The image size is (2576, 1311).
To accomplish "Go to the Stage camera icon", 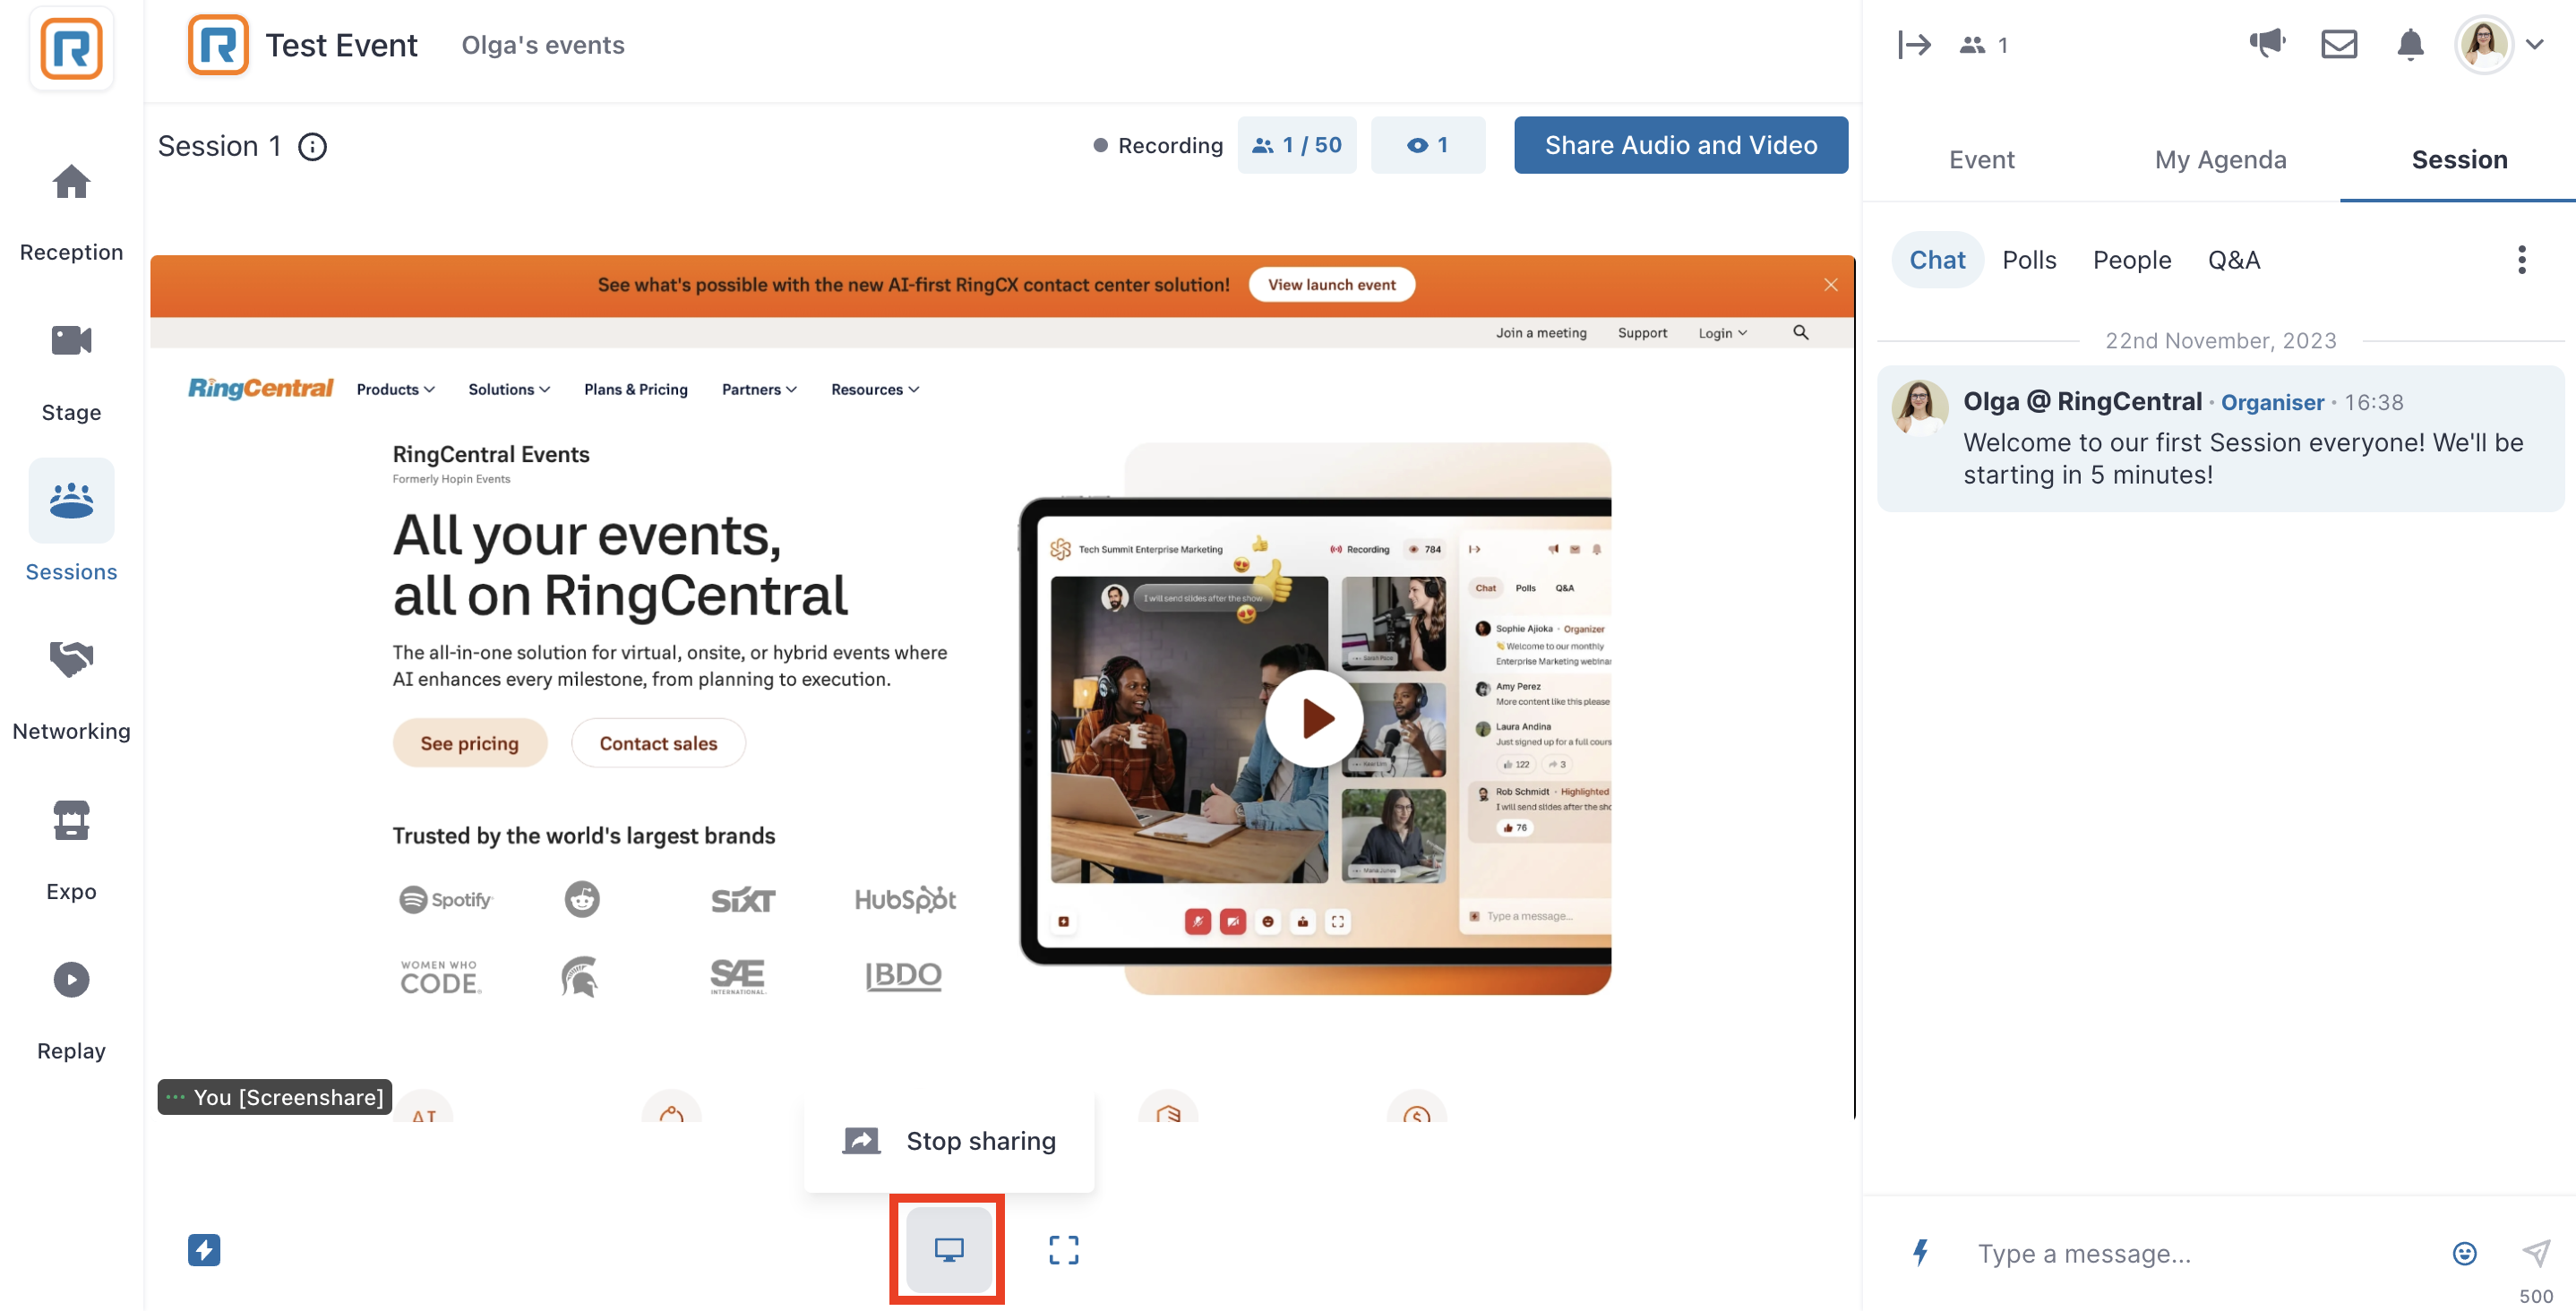I will [x=71, y=340].
